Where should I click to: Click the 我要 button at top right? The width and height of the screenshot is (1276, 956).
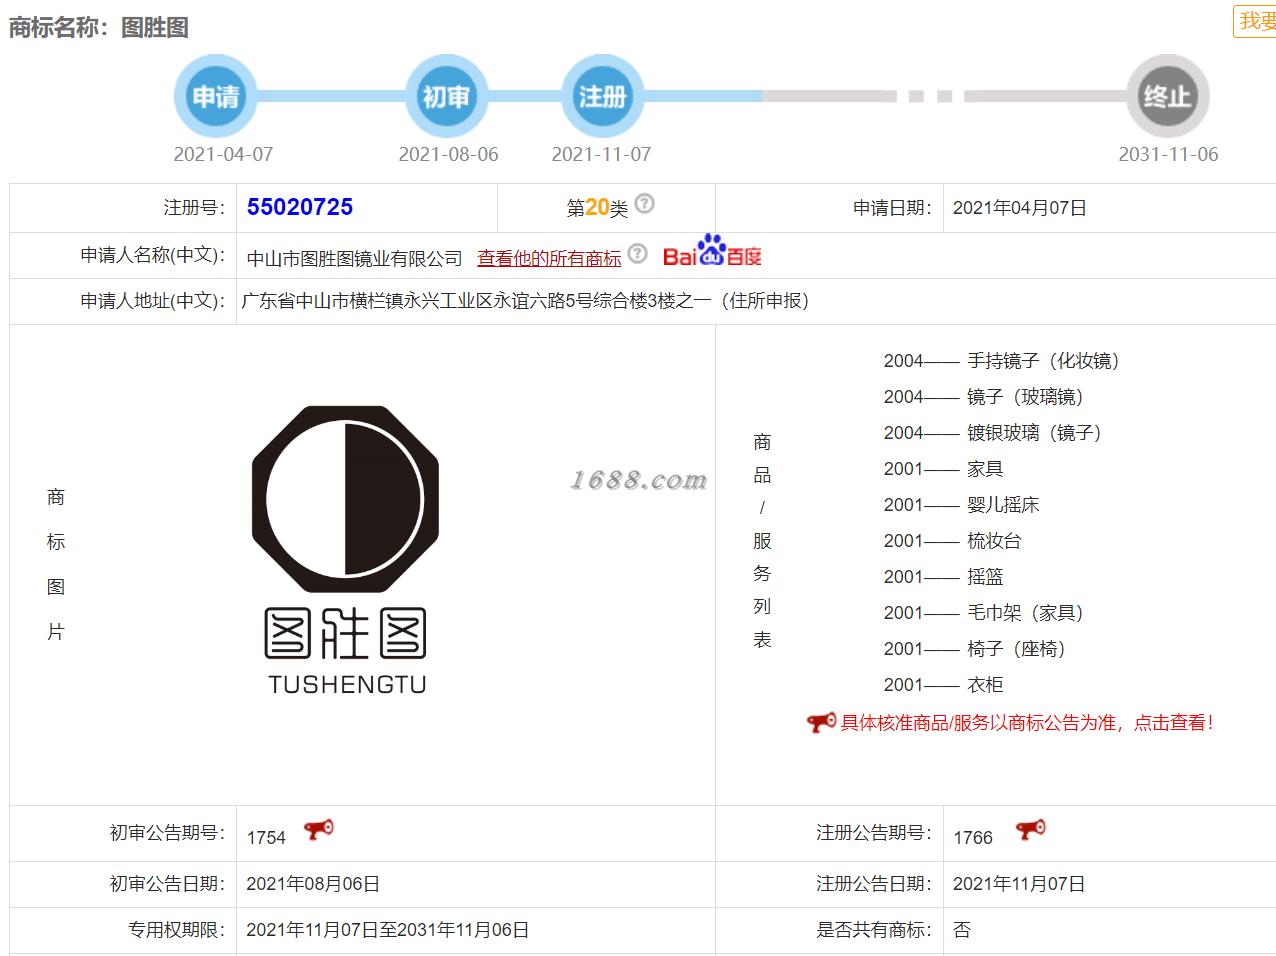point(1255,20)
